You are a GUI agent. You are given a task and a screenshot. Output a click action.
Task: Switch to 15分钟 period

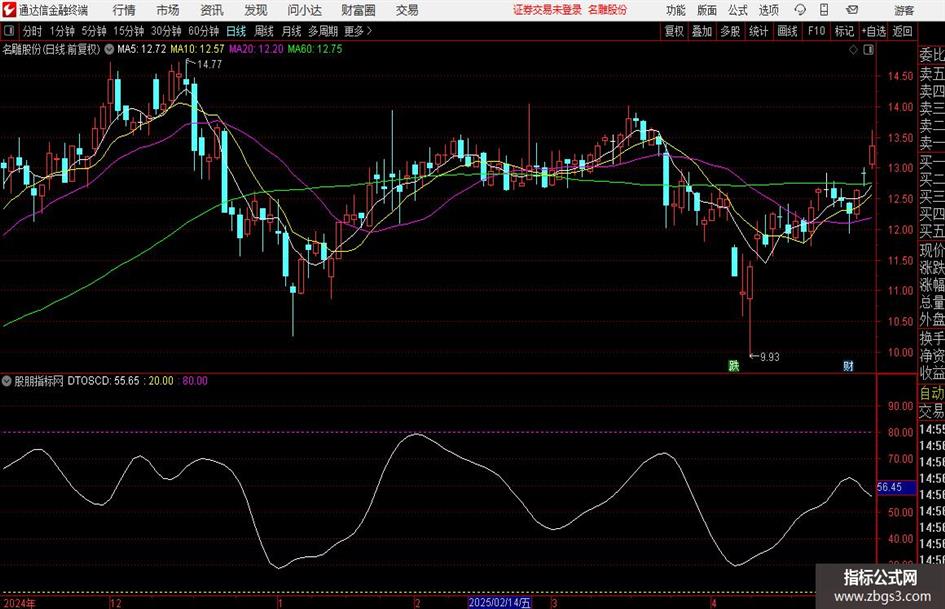pos(128,31)
